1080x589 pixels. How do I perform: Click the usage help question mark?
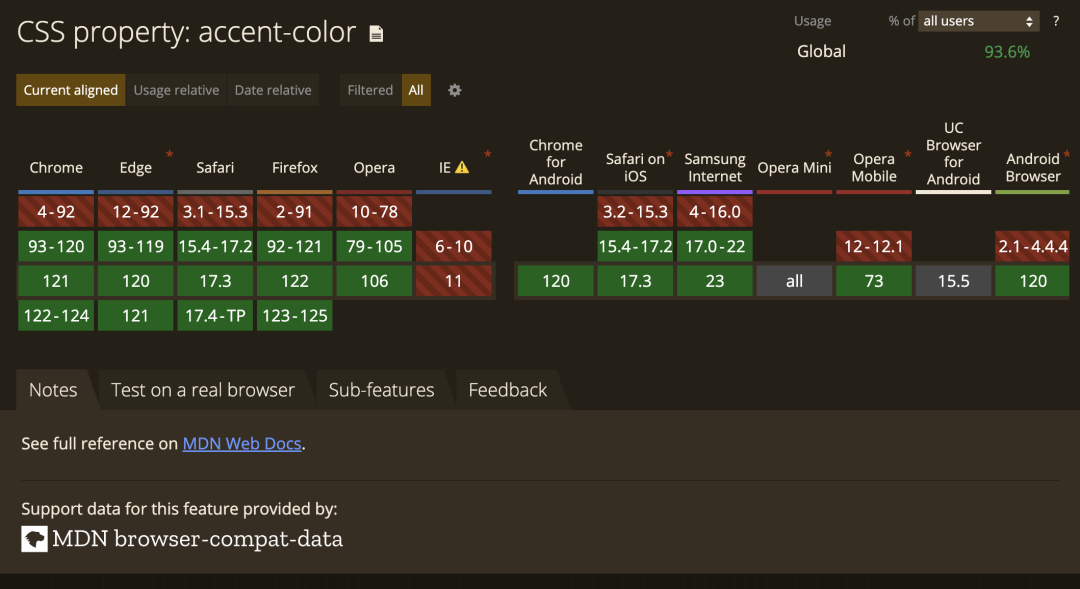[1056, 21]
